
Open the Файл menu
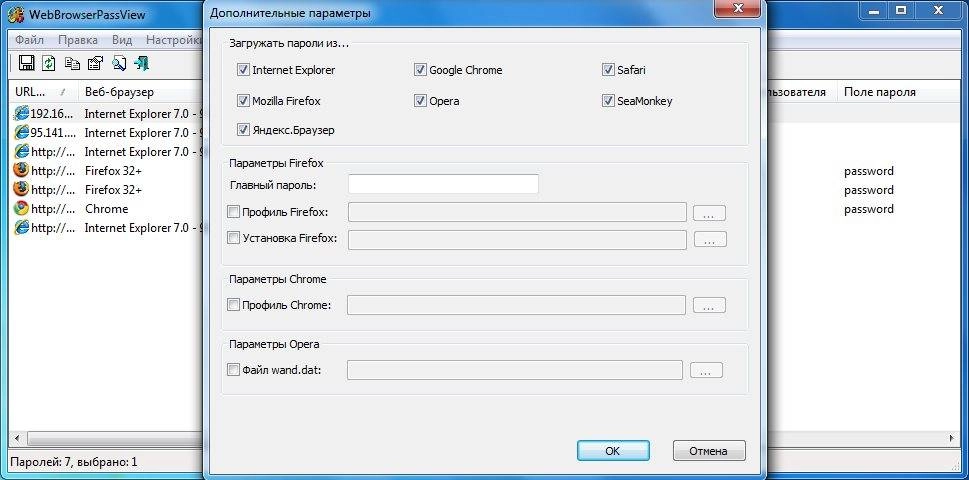click(29, 40)
